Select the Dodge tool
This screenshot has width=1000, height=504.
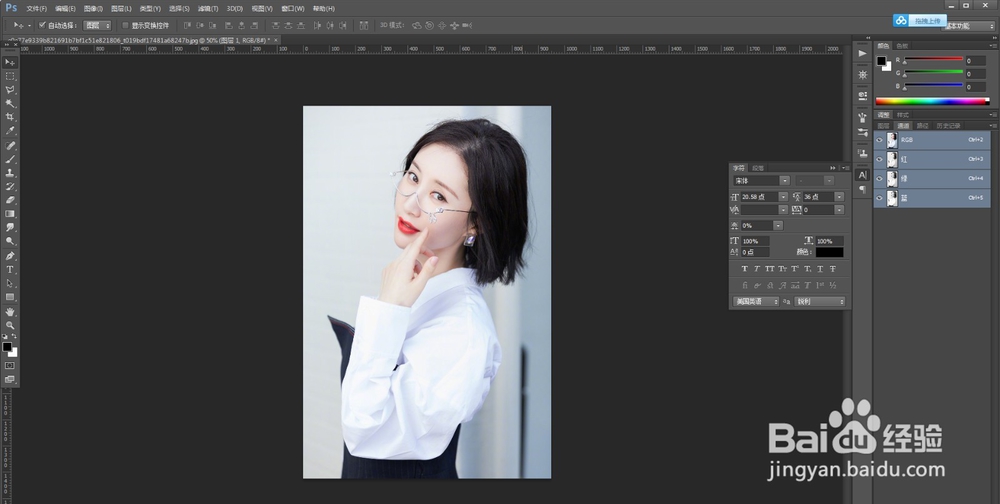coord(10,241)
